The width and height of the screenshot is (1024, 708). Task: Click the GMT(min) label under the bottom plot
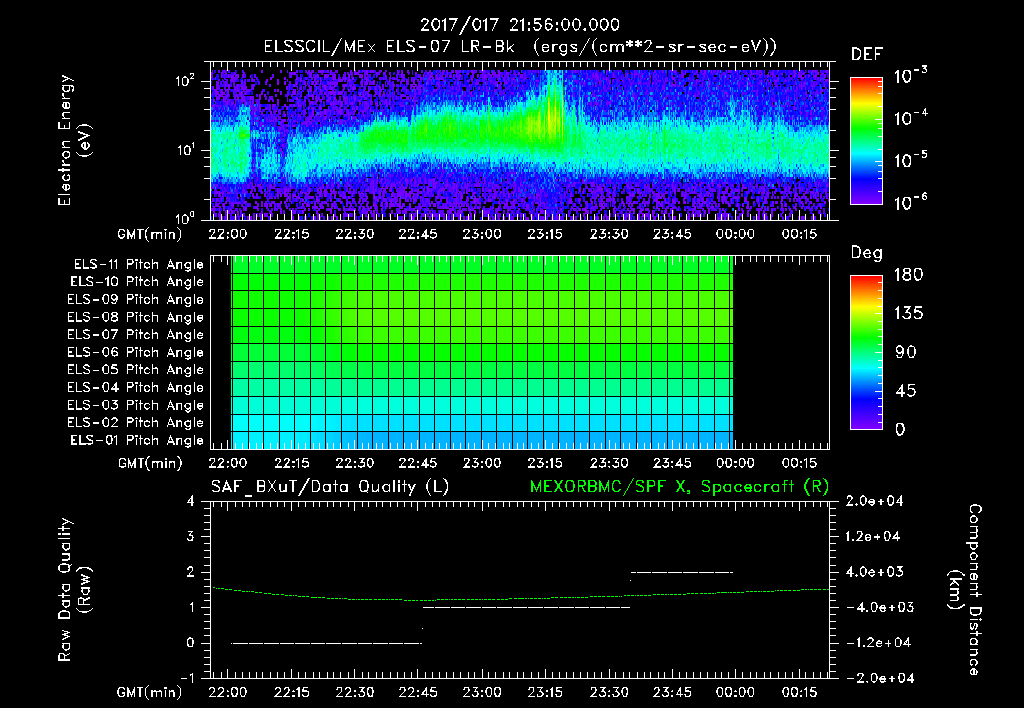click(x=150, y=693)
